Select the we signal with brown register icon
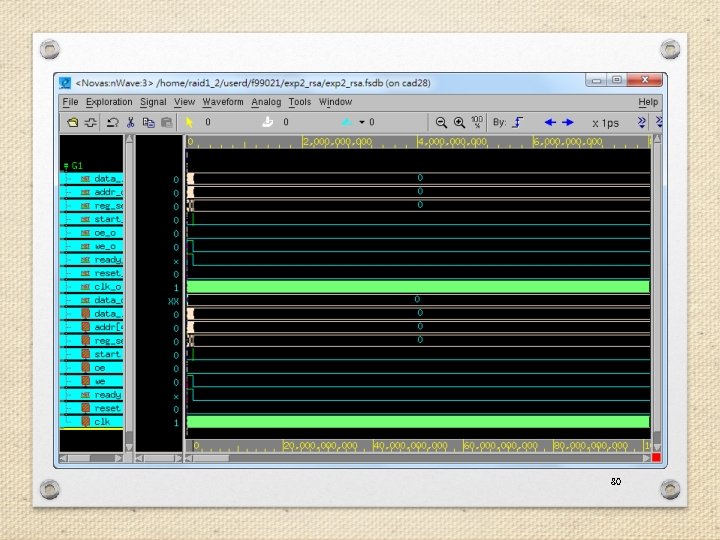Image resolution: width=720 pixels, height=540 pixels. pyautogui.click(x=91, y=382)
